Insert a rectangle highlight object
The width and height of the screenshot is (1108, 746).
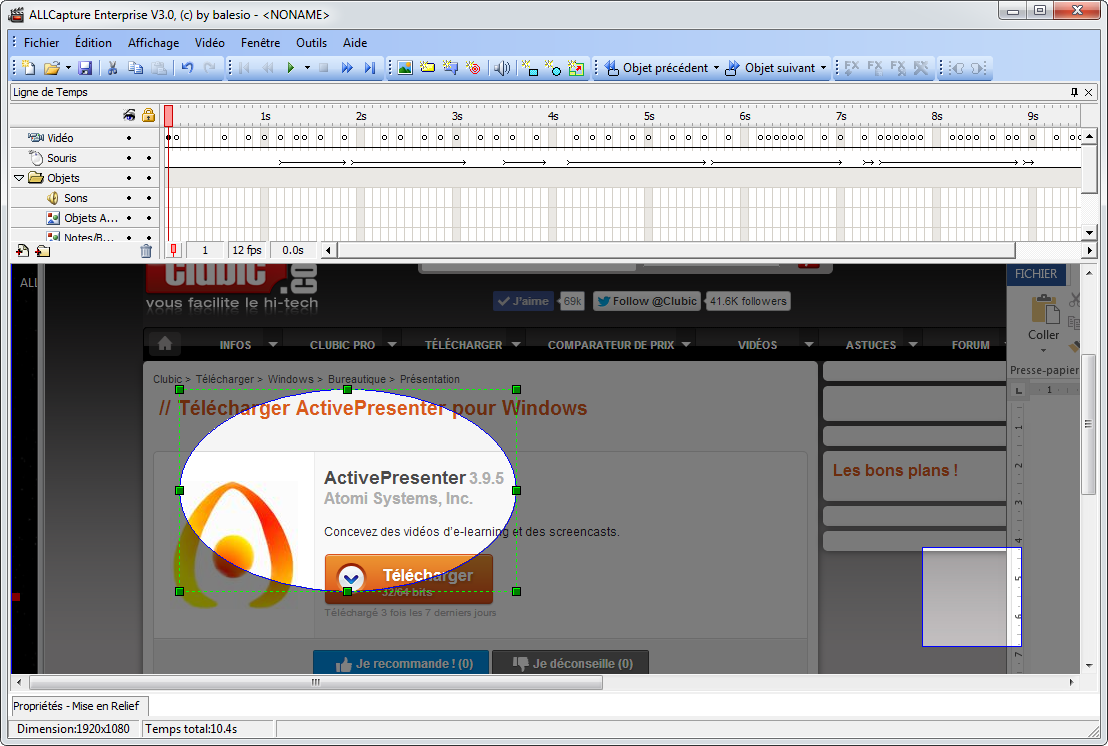[x=529, y=68]
